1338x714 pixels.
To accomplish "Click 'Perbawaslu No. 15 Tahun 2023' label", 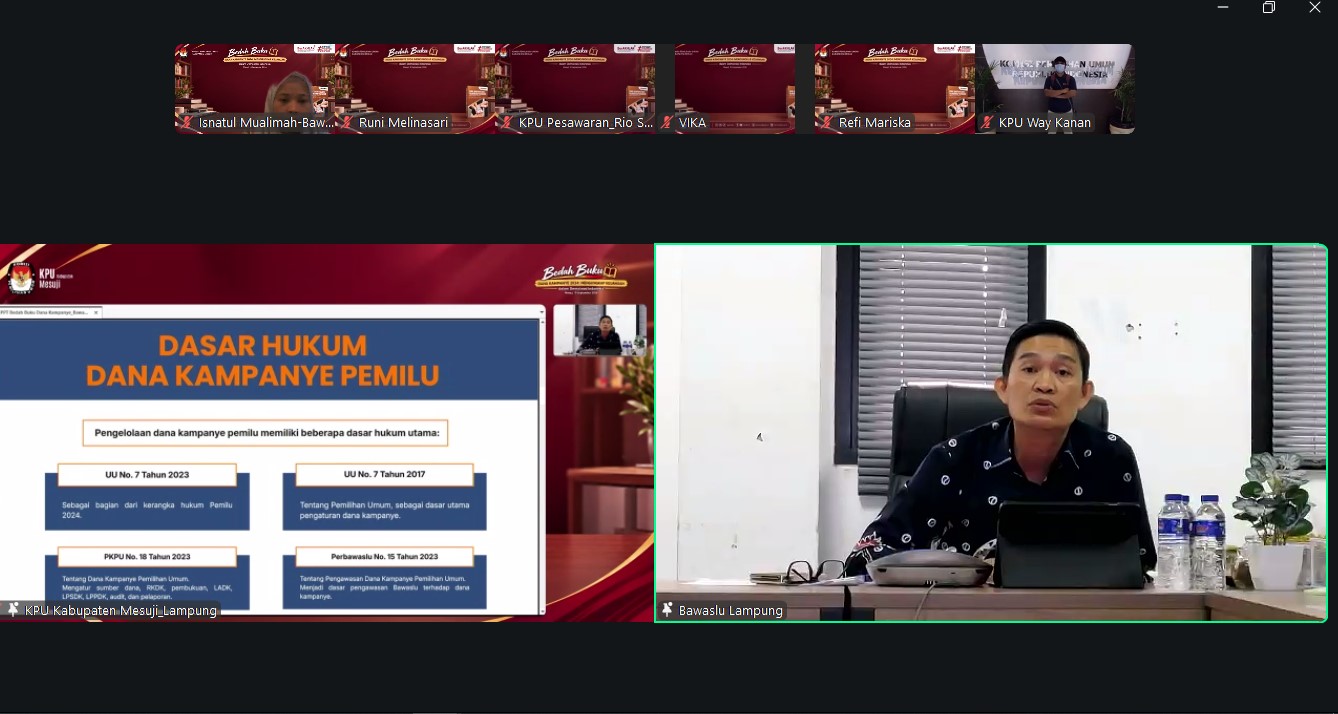I will [x=385, y=557].
